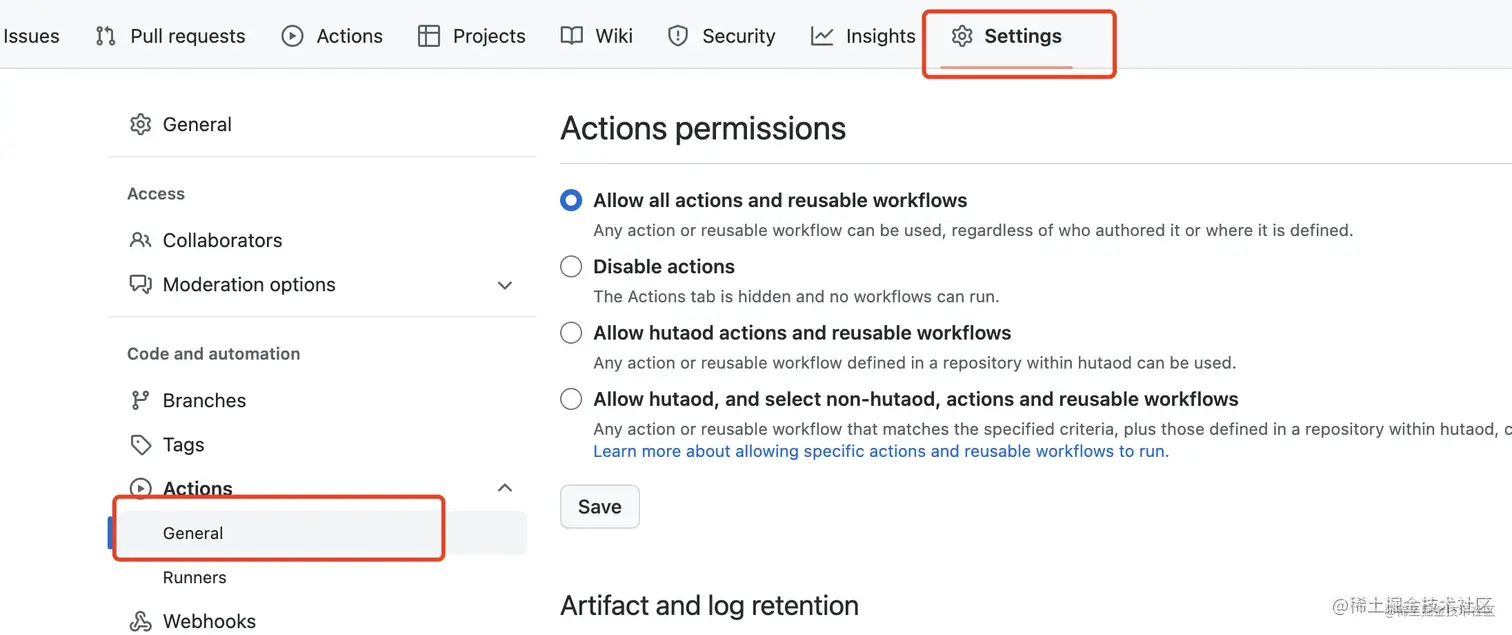
Task: Select the Disable actions radio button
Action: click(x=571, y=266)
